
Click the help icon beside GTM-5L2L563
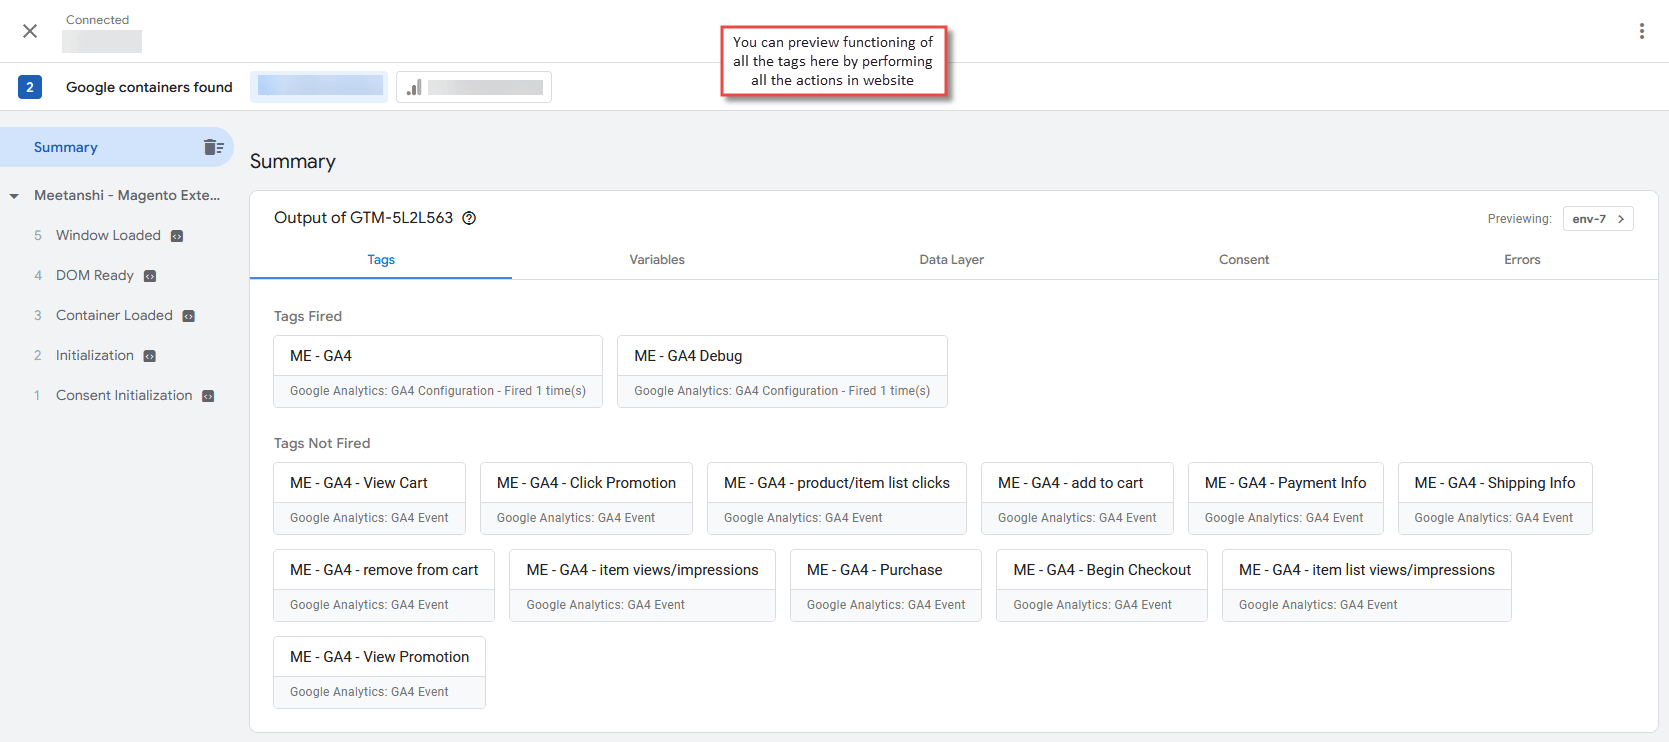click(469, 218)
